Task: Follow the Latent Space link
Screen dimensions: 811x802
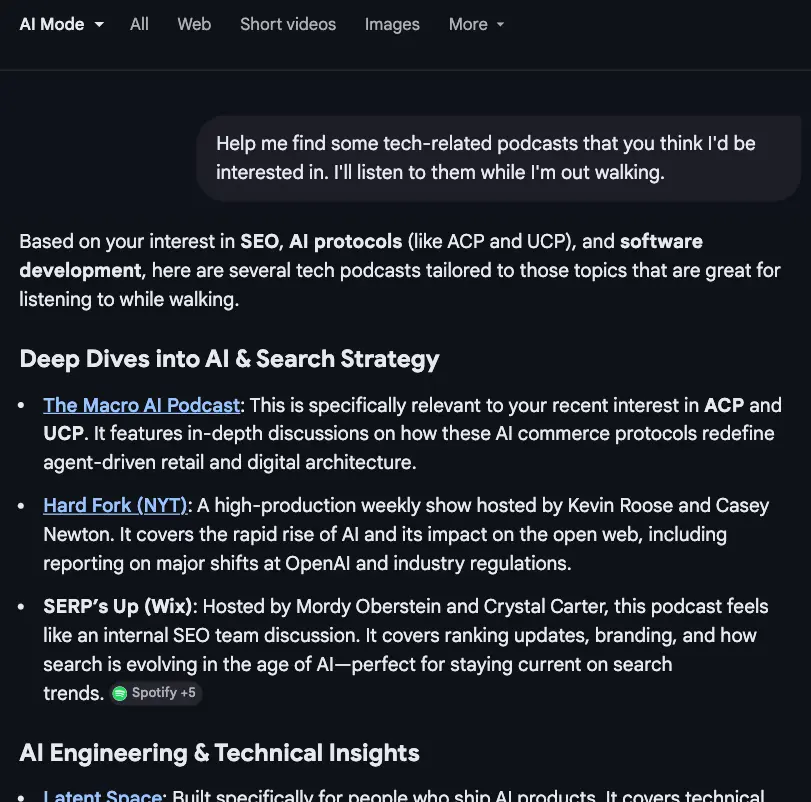Action: 103,796
